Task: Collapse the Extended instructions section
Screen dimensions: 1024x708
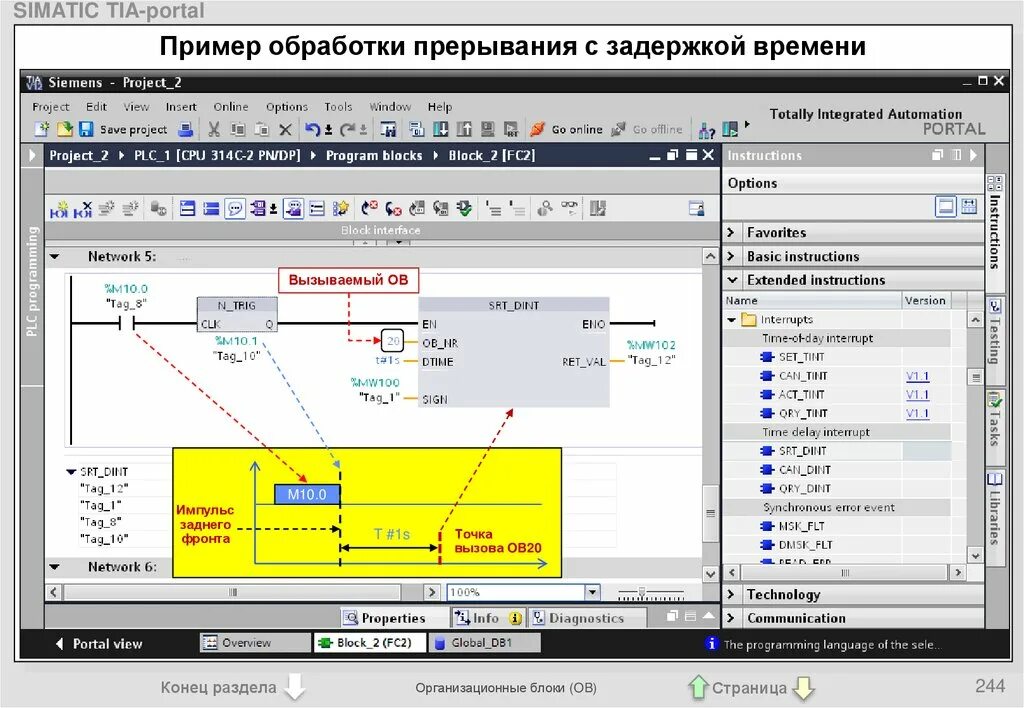Action: pyautogui.click(x=733, y=280)
